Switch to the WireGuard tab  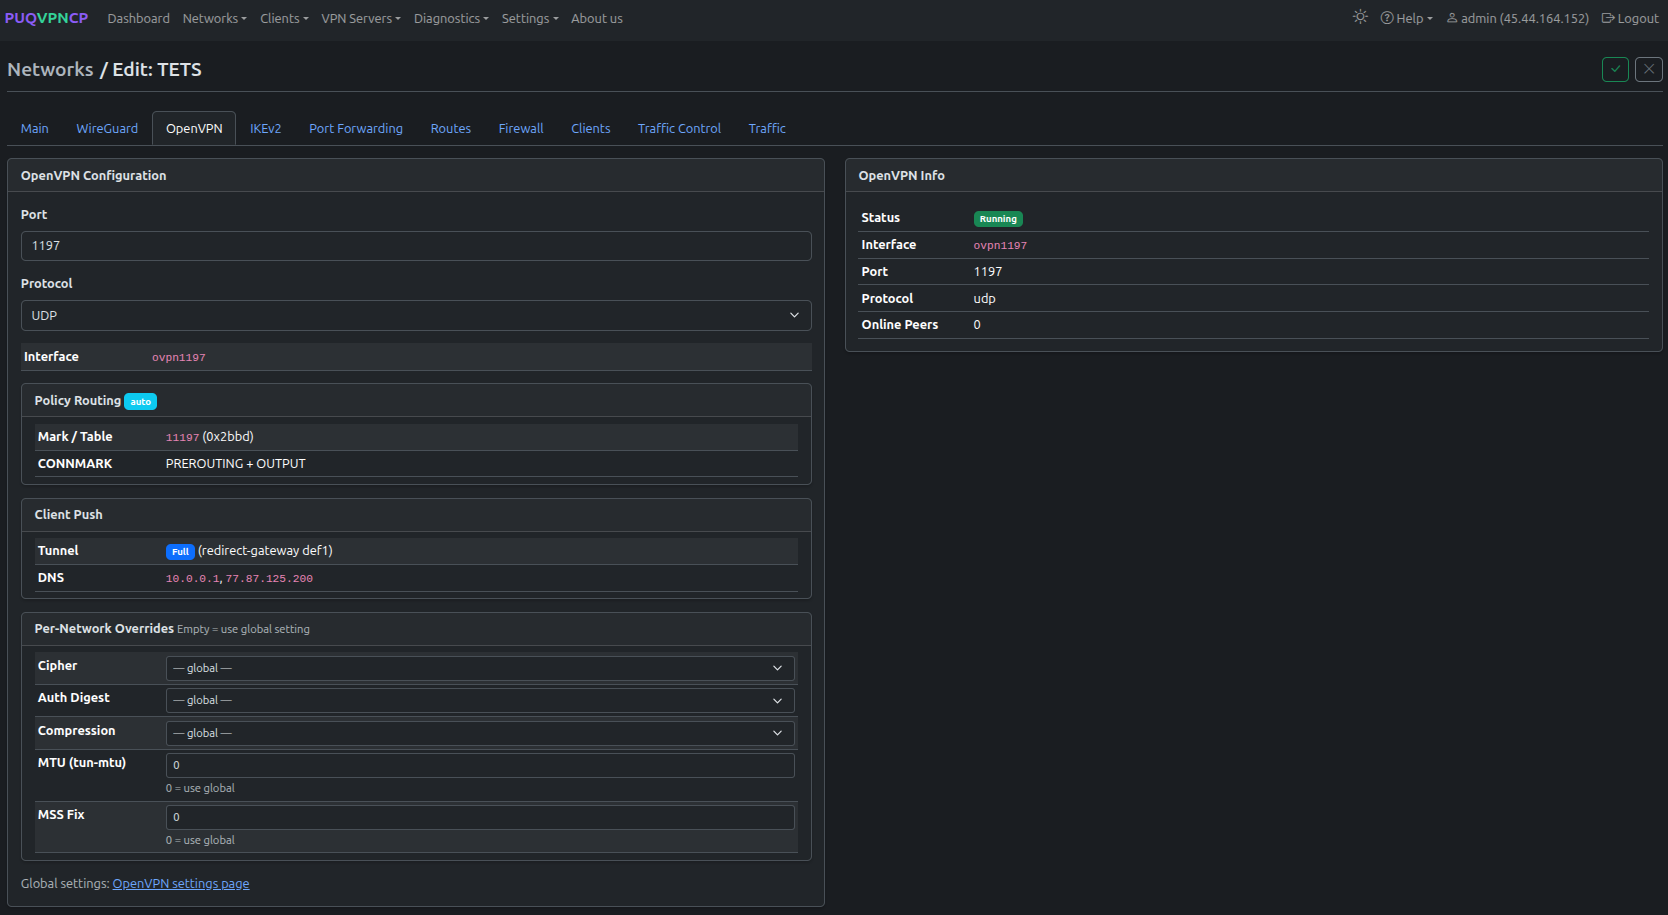tap(107, 128)
